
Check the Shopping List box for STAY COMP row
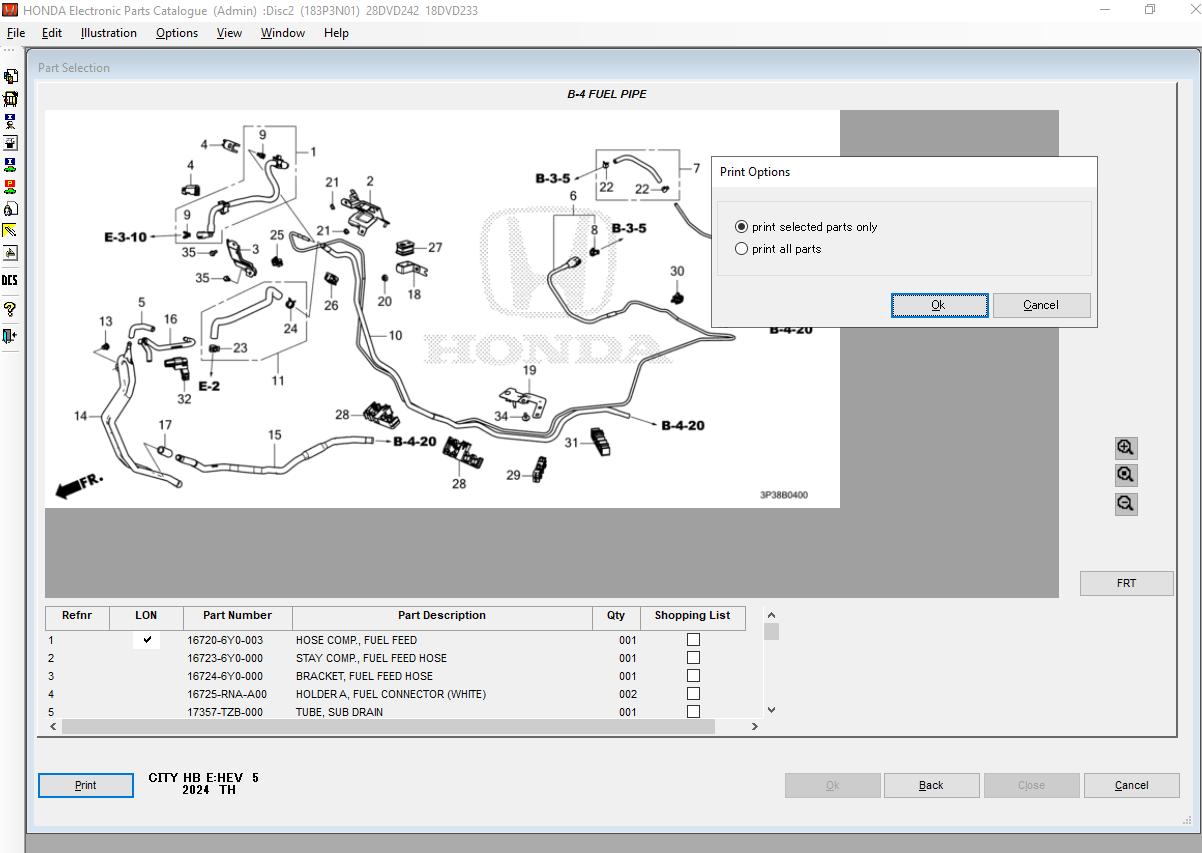(x=693, y=658)
